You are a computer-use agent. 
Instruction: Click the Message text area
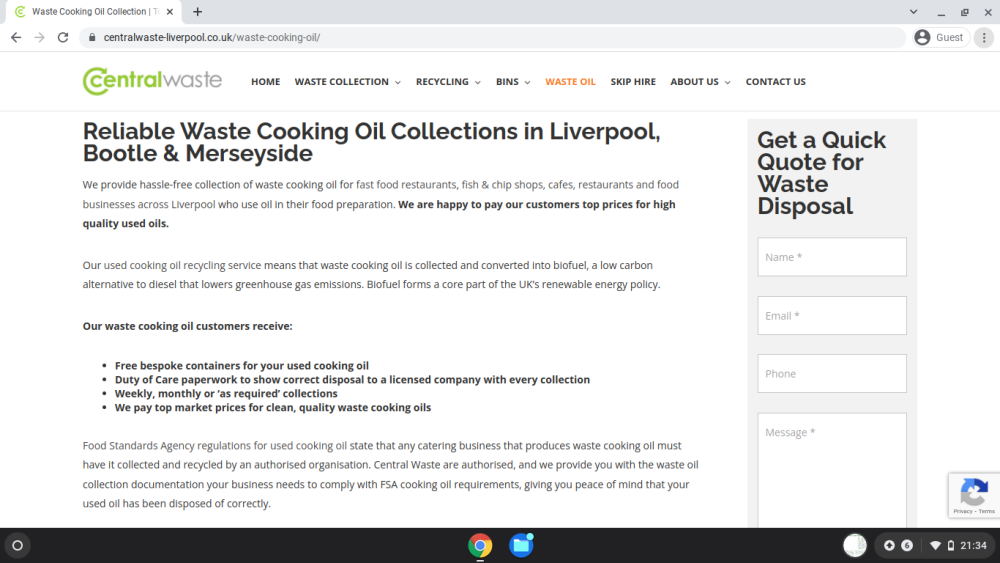(832, 471)
